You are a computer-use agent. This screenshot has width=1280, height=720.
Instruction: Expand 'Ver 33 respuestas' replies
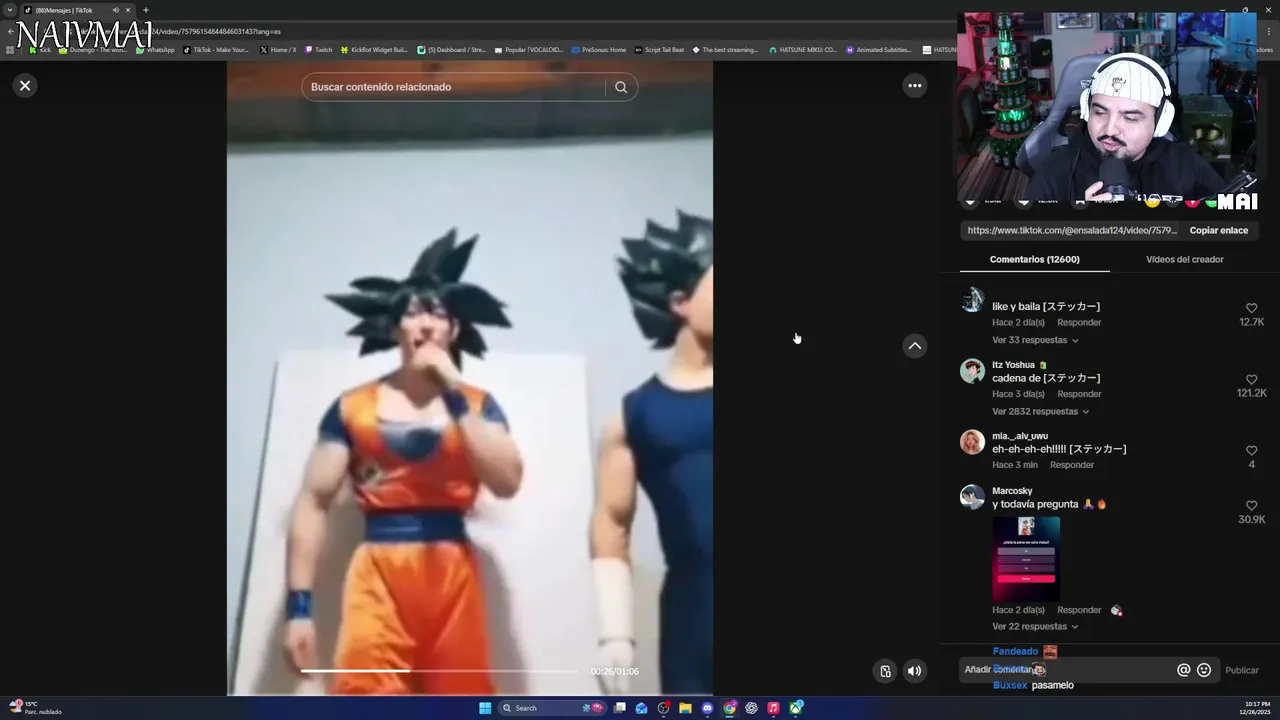click(1035, 340)
